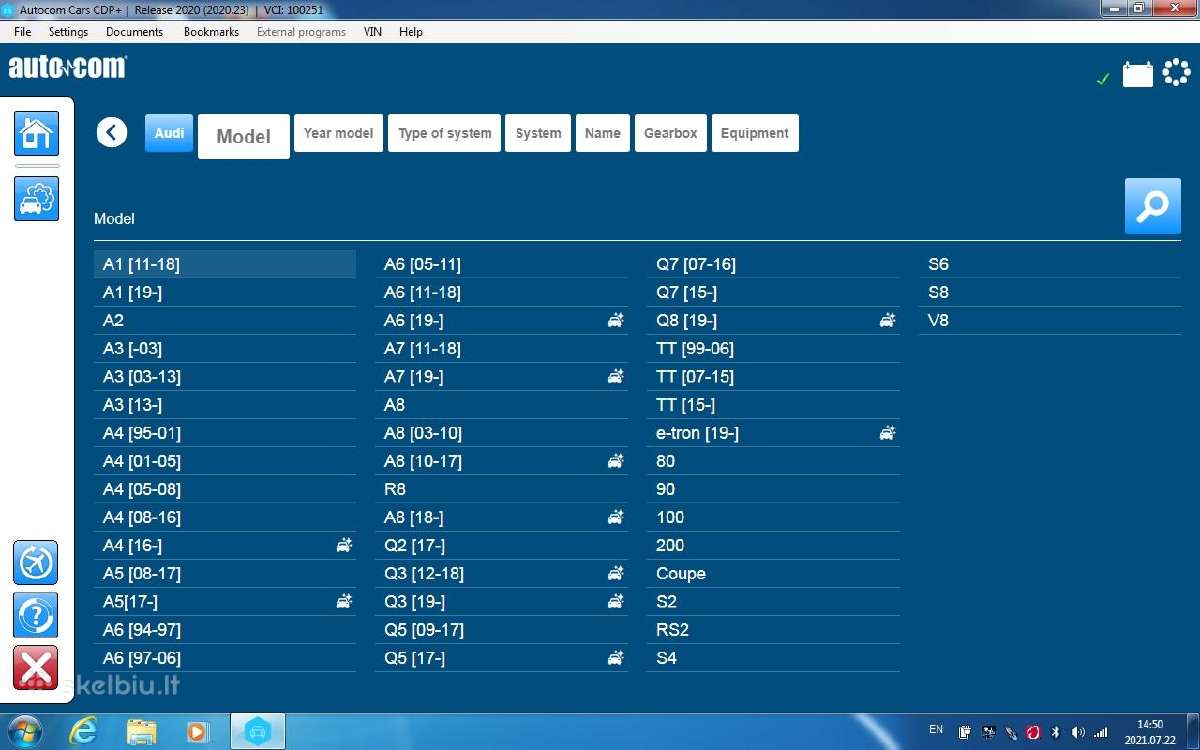
Task: Click the car icon beside A5[17-]
Action: pyautogui.click(x=344, y=601)
